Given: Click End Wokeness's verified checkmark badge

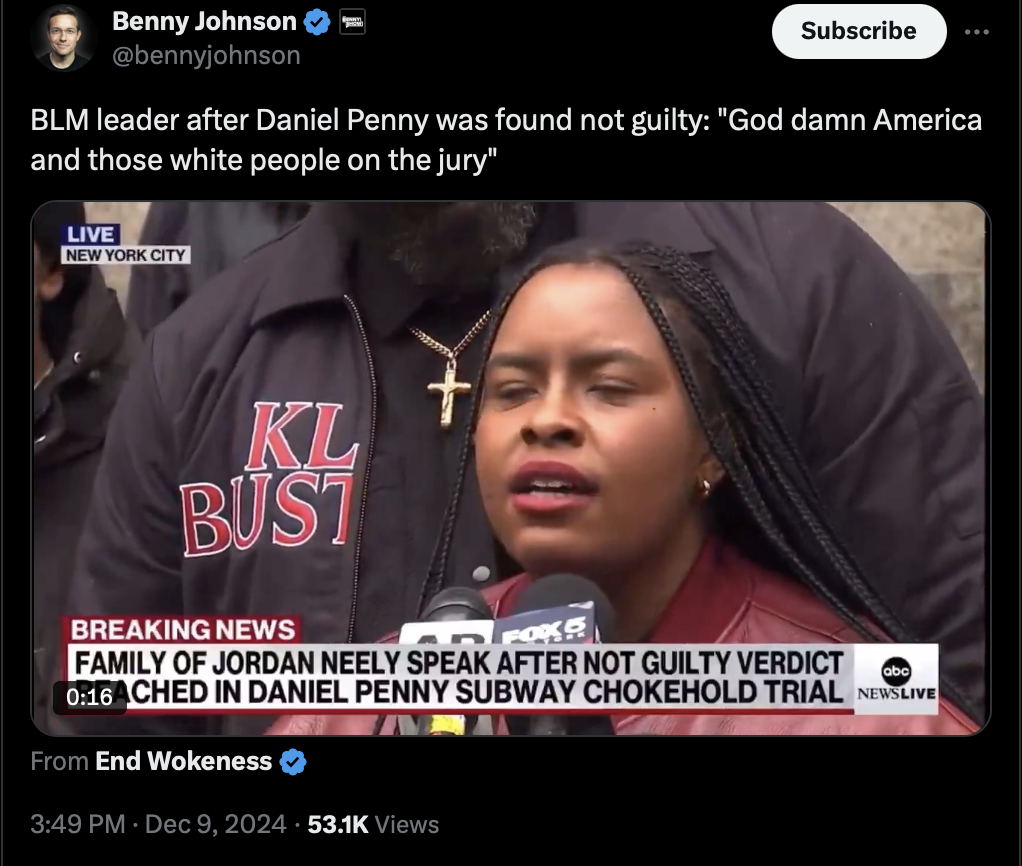Looking at the screenshot, I should point(293,761).
